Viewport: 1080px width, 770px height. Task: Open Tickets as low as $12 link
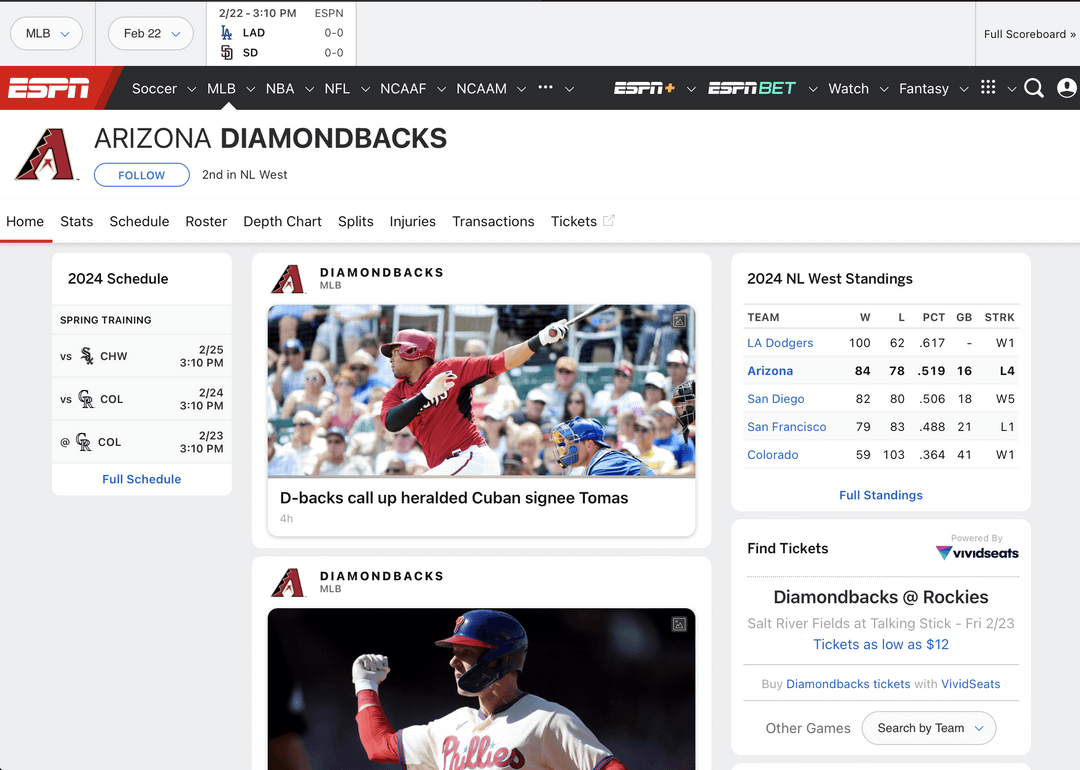pyautogui.click(x=880, y=645)
